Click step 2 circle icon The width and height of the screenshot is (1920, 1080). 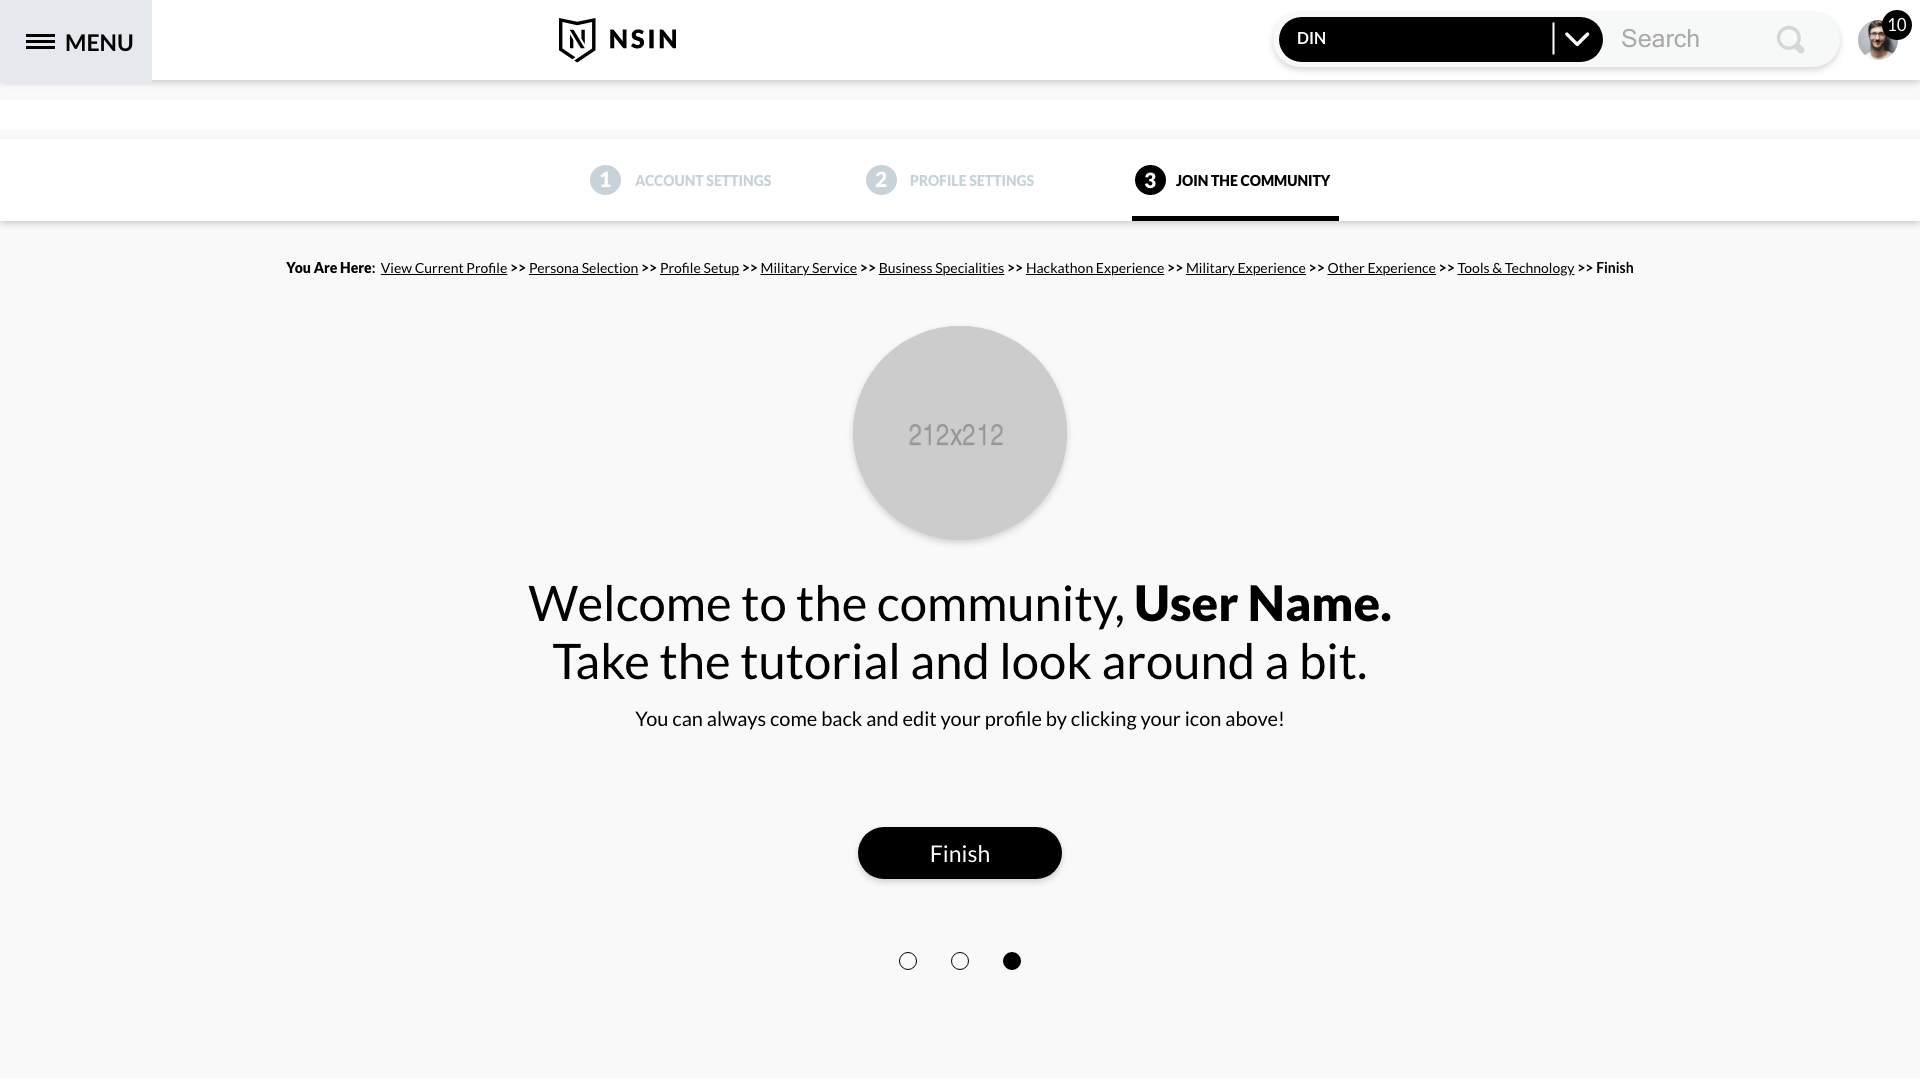881,180
